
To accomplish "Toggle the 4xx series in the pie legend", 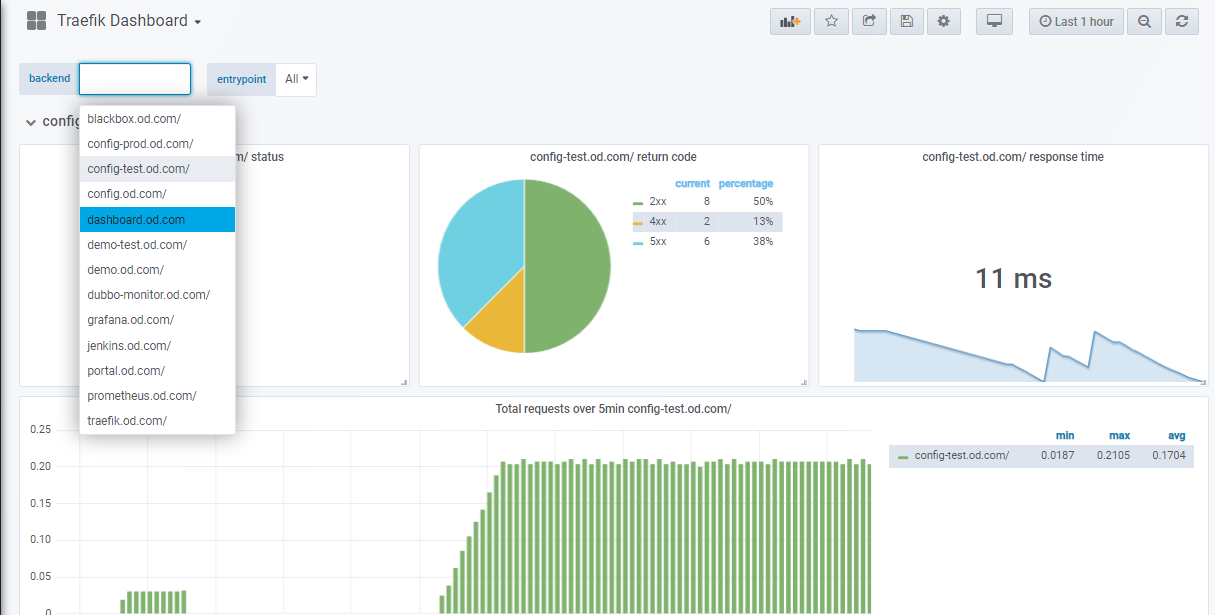I will click(x=658, y=222).
